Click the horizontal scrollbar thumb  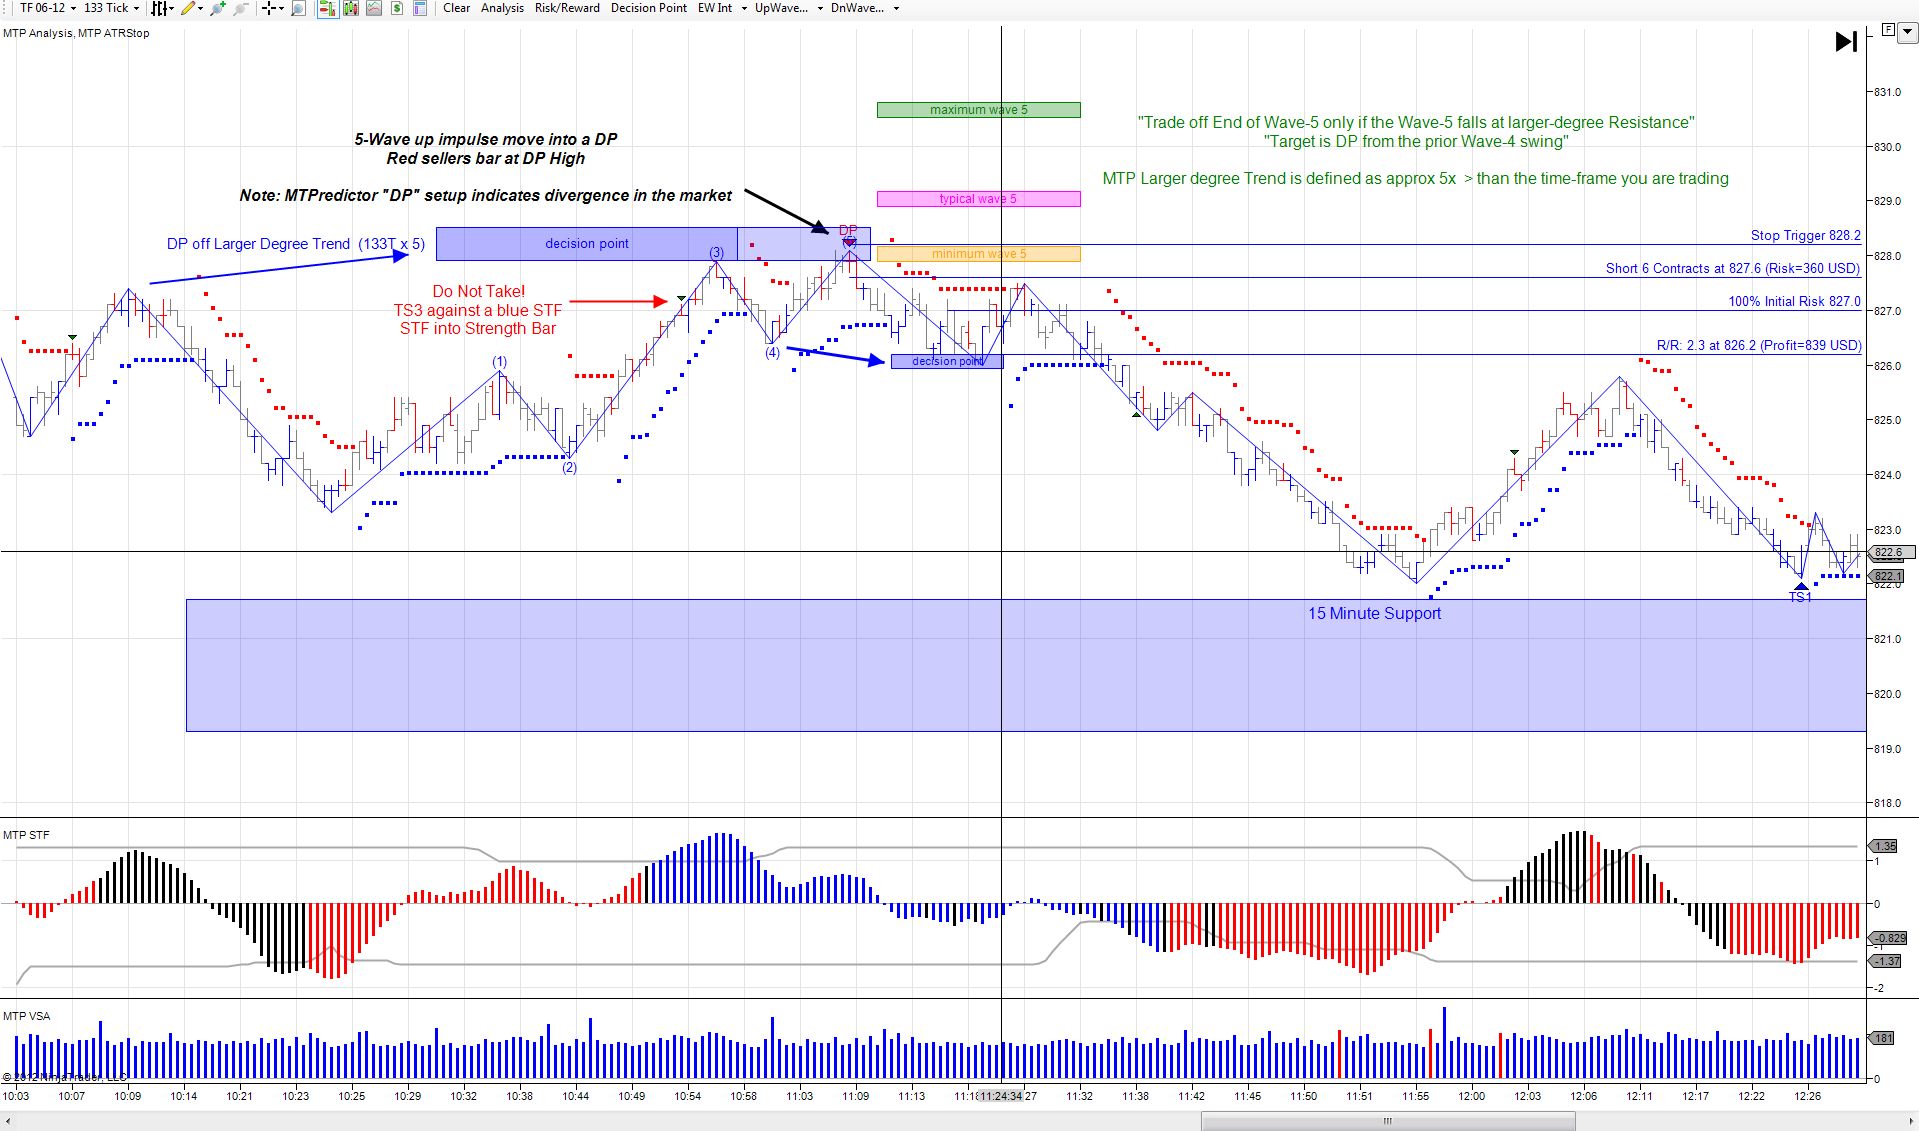(x=1388, y=1121)
